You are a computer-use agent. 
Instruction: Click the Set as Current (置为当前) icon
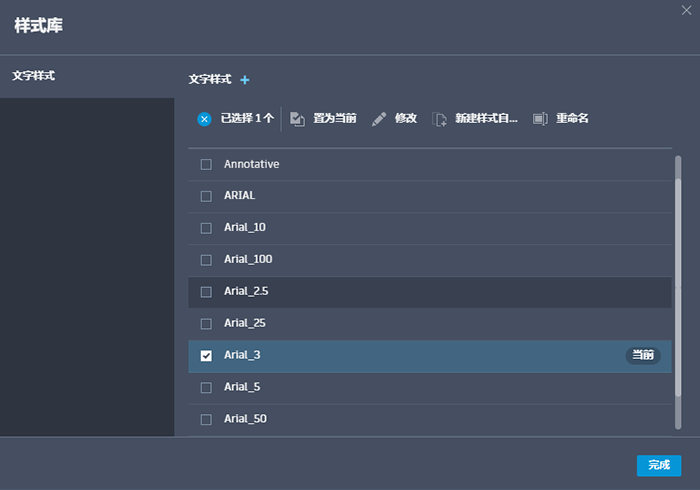click(297, 119)
